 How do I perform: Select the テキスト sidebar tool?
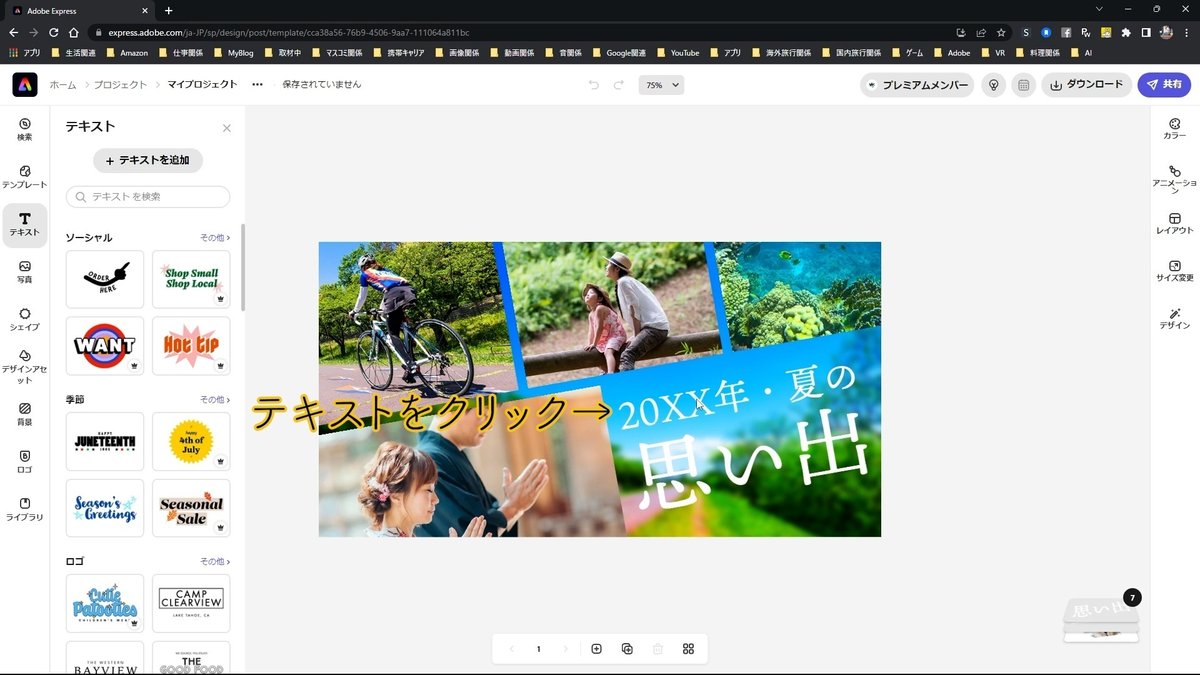[x=25, y=225]
